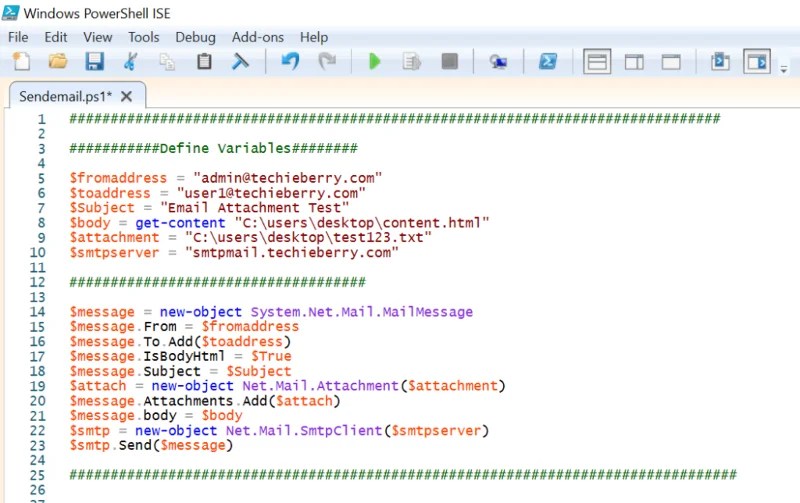Open the Add-ons menu
This screenshot has width=800, height=503.
tap(258, 37)
